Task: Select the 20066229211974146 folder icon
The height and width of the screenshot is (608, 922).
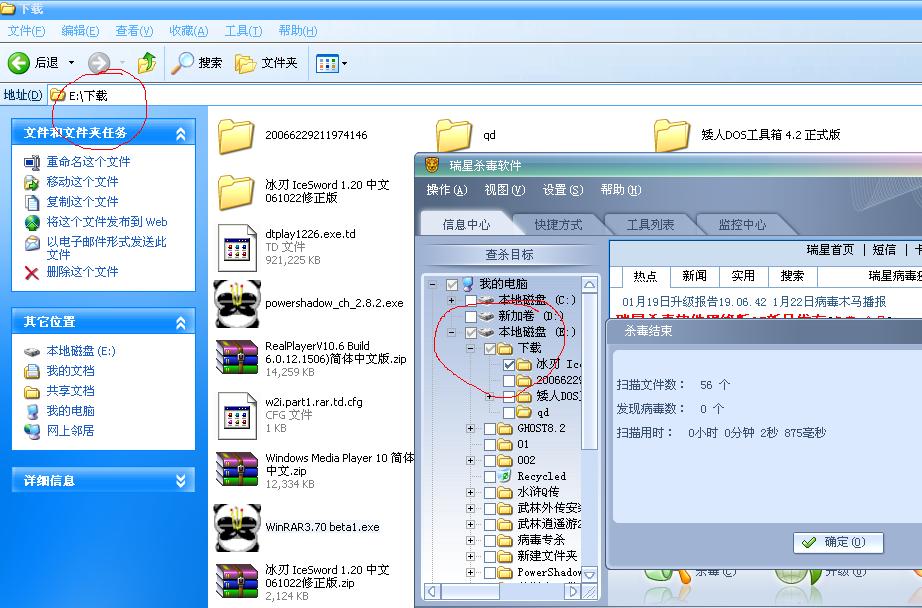Action: [x=236, y=136]
